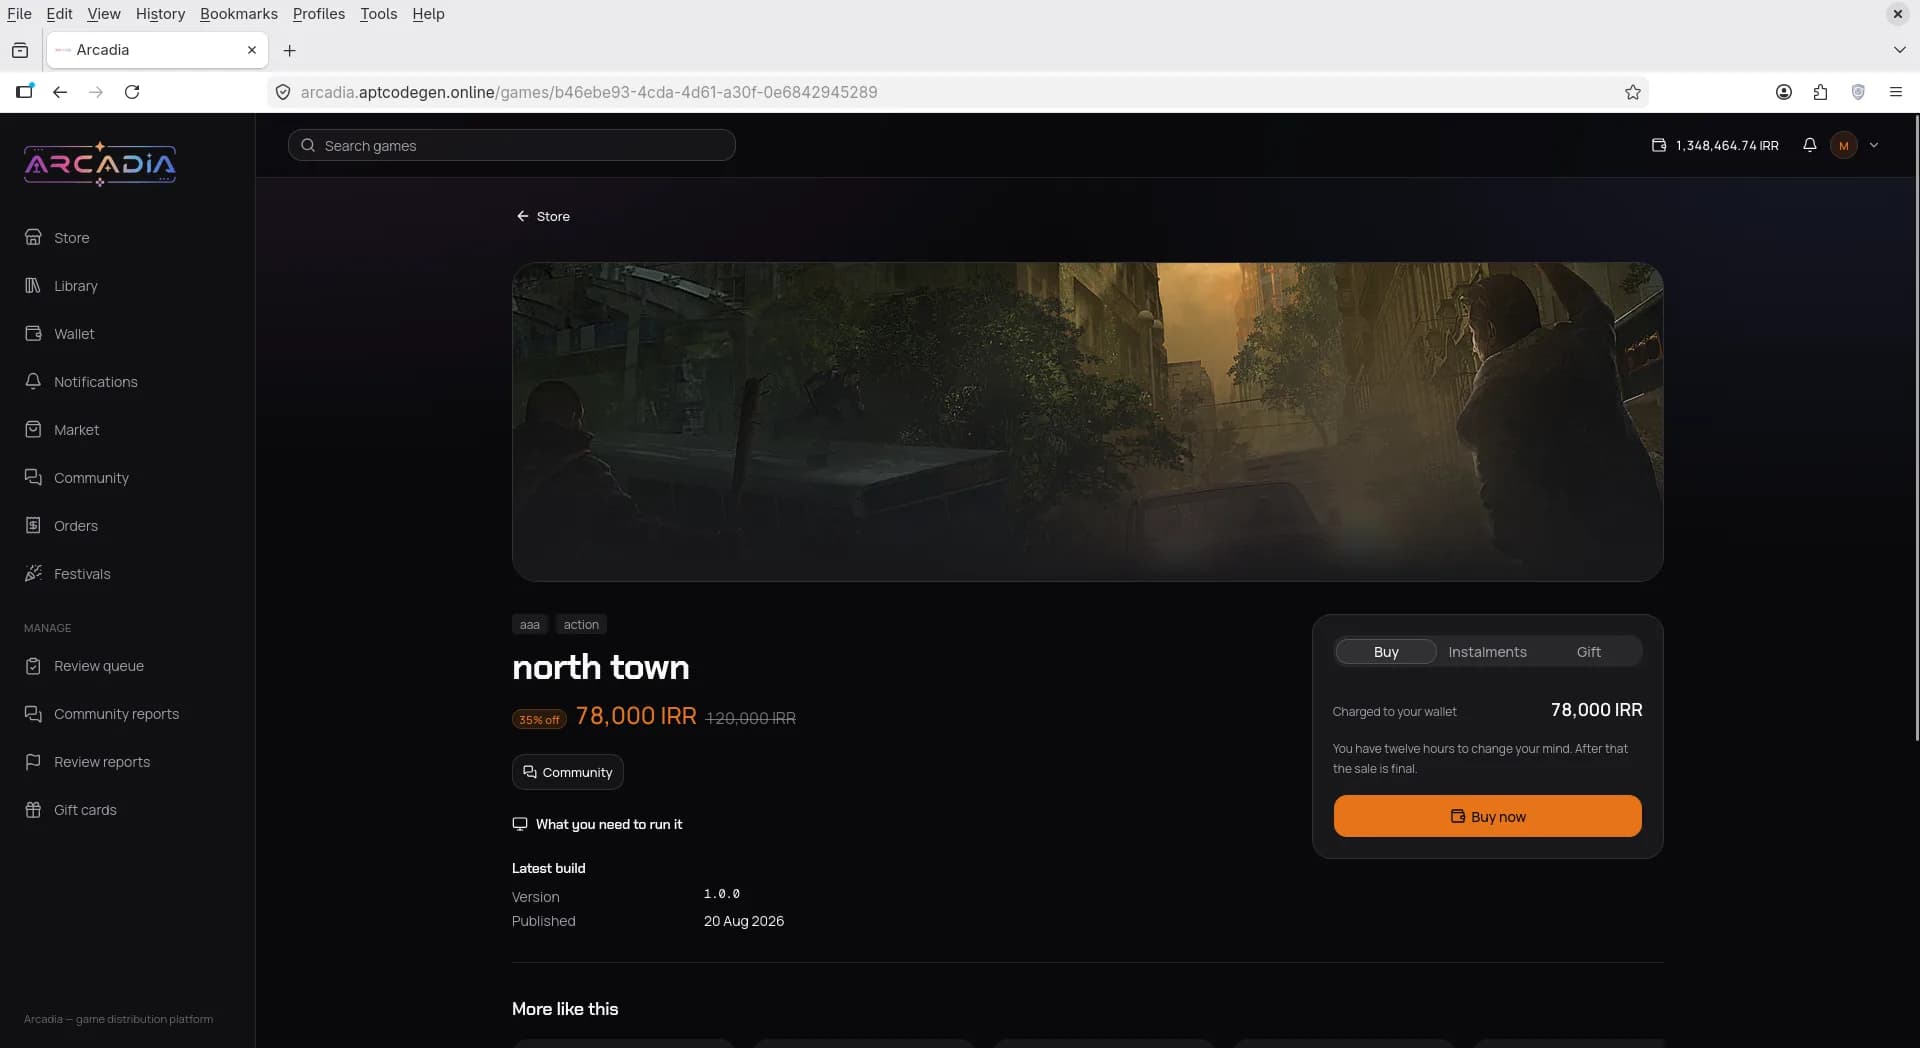Screen dimensions: 1920x1048
Task: Switch to the Instalments tab
Action: coord(1487,652)
